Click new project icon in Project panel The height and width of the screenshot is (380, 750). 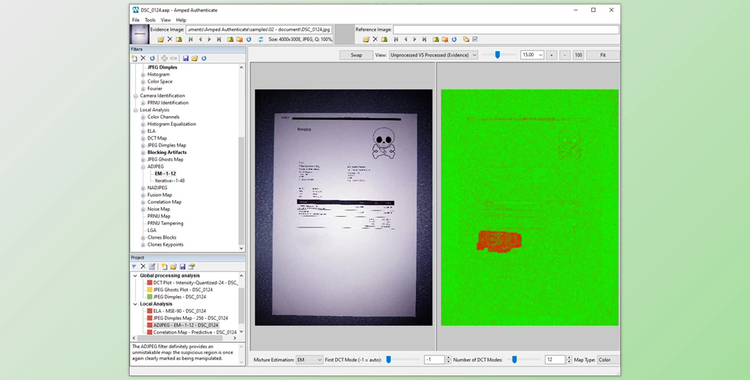[164, 267]
